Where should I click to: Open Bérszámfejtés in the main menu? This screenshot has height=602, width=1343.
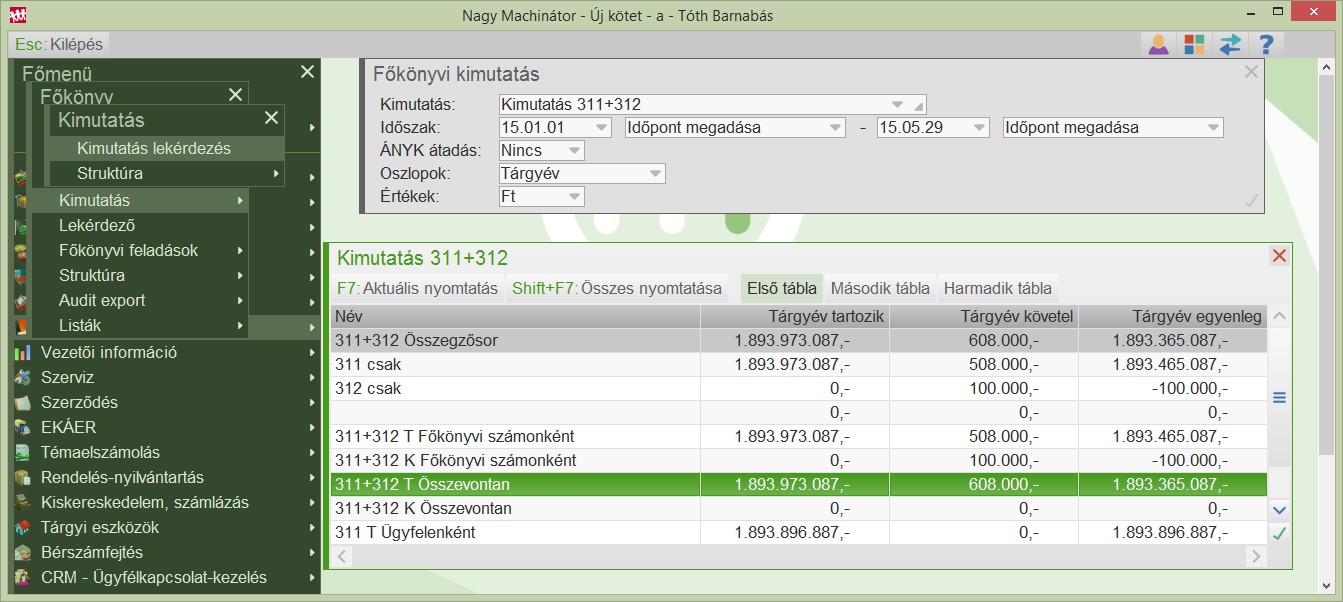coord(166,552)
